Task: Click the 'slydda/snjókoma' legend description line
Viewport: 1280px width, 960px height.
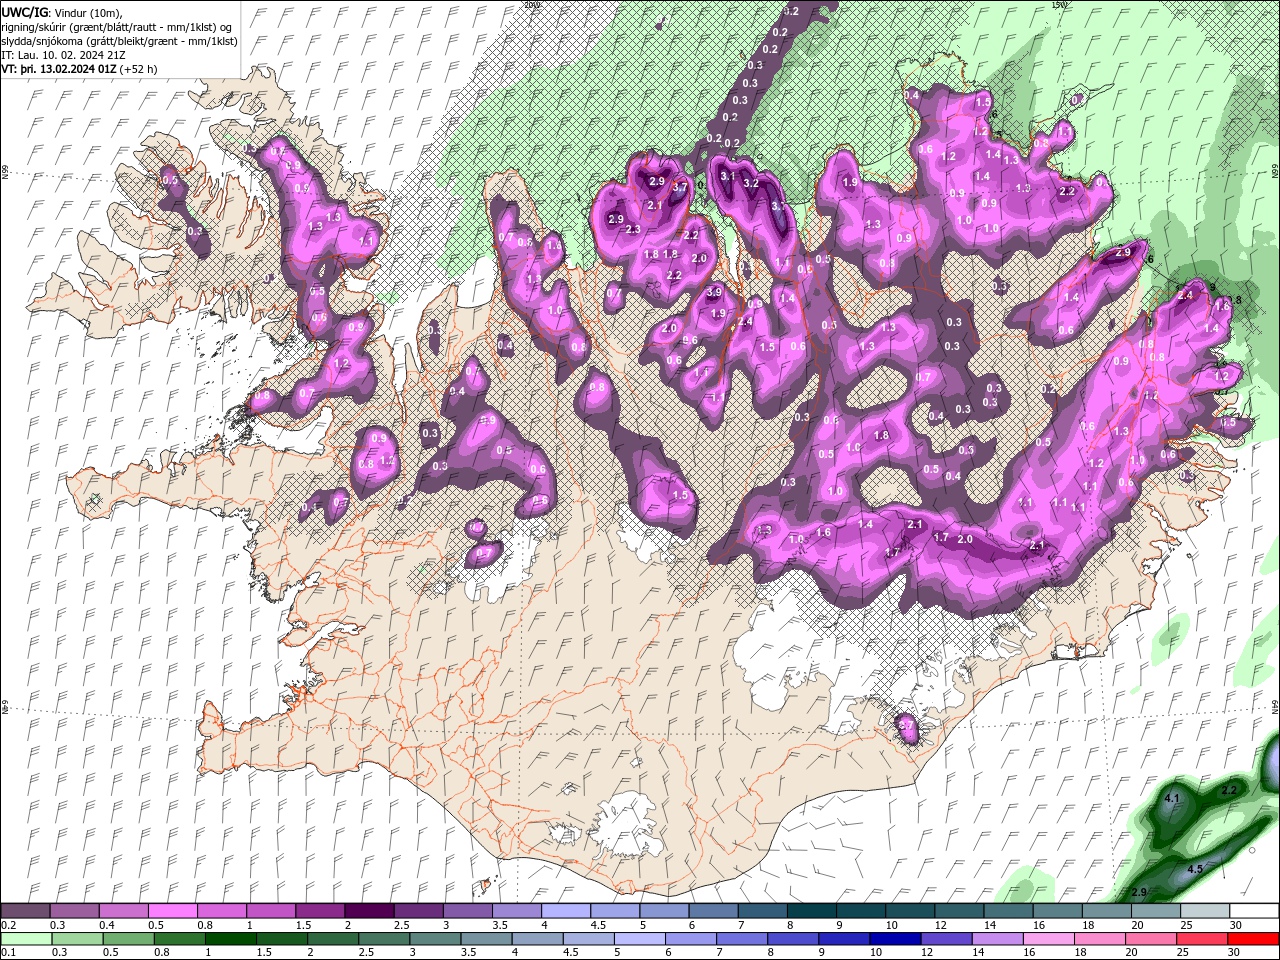Action: tap(119, 40)
